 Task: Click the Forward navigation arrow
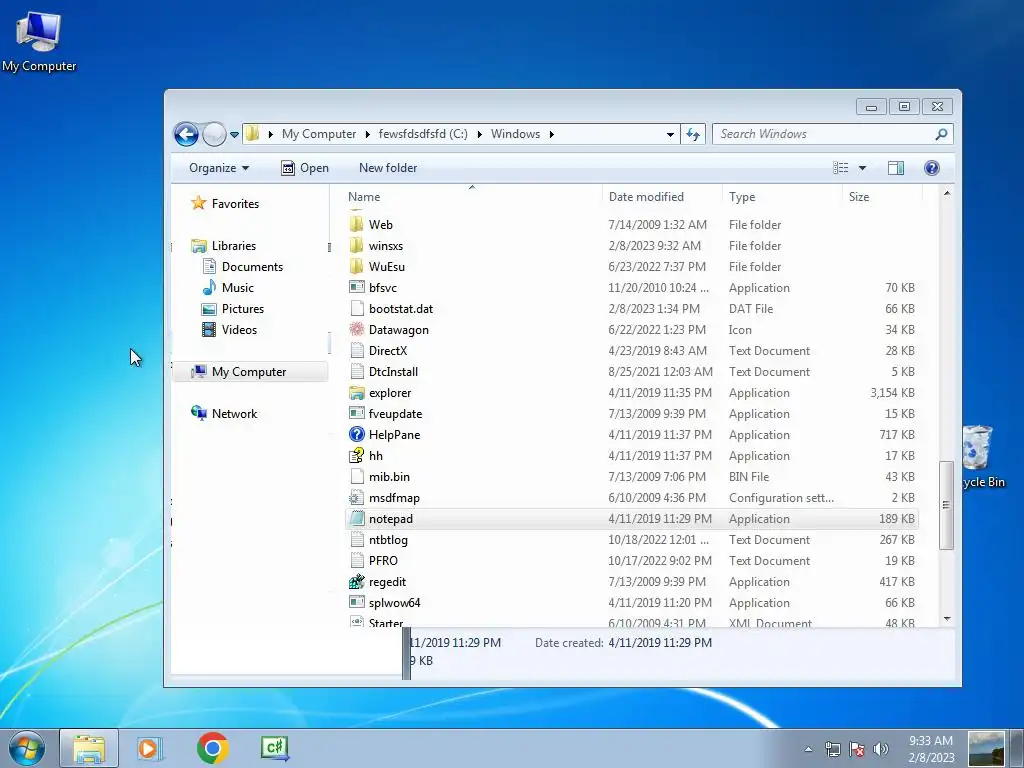tap(214, 135)
